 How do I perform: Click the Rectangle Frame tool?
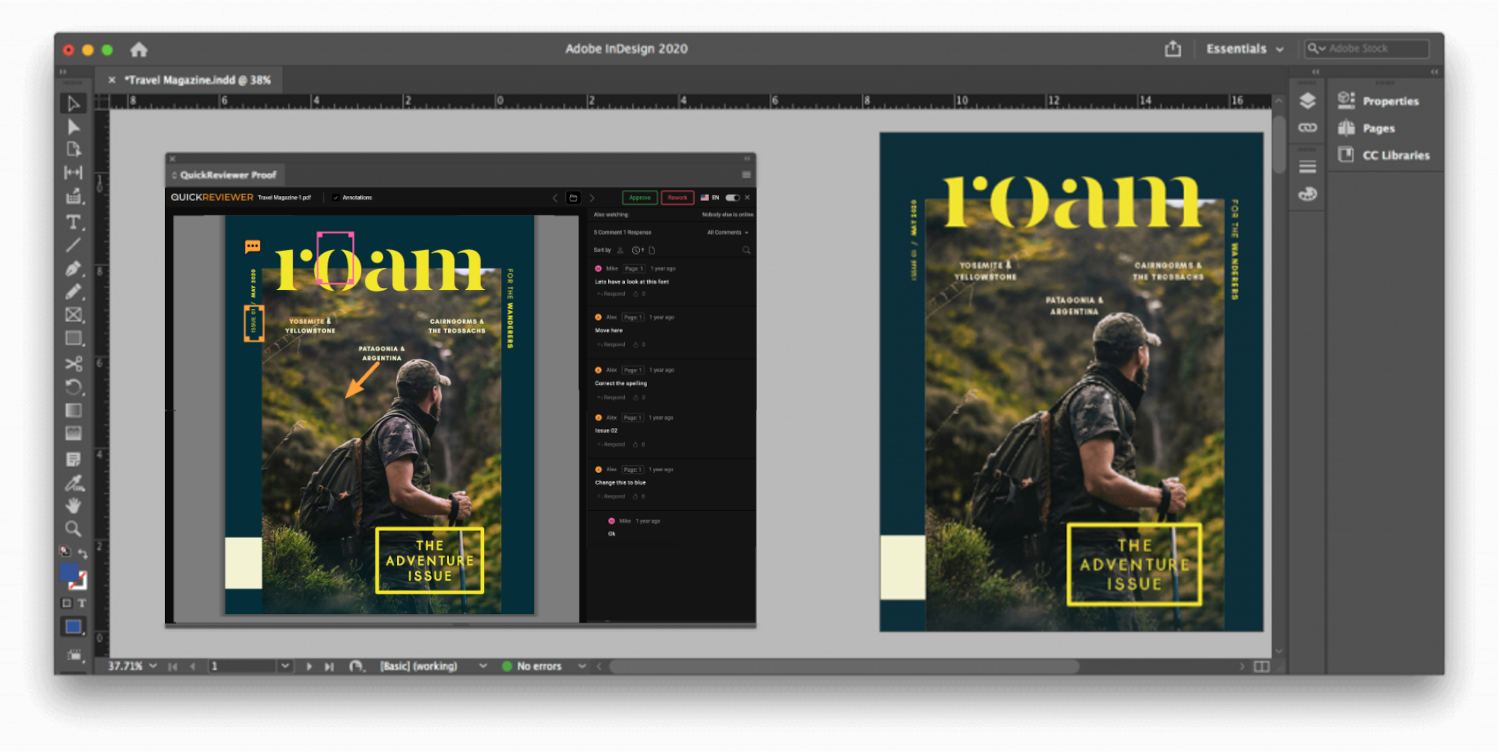(x=73, y=315)
